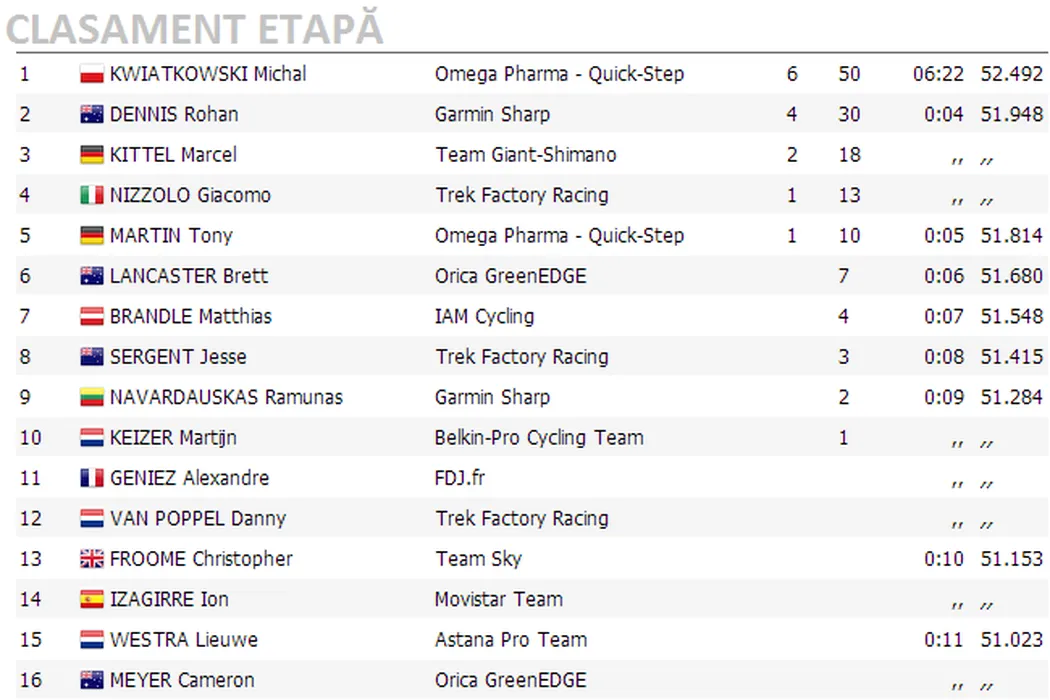Click the New Zealand flag beside SERGENT Jesse
The height and width of the screenshot is (700, 1050).
tap(92, 357)
